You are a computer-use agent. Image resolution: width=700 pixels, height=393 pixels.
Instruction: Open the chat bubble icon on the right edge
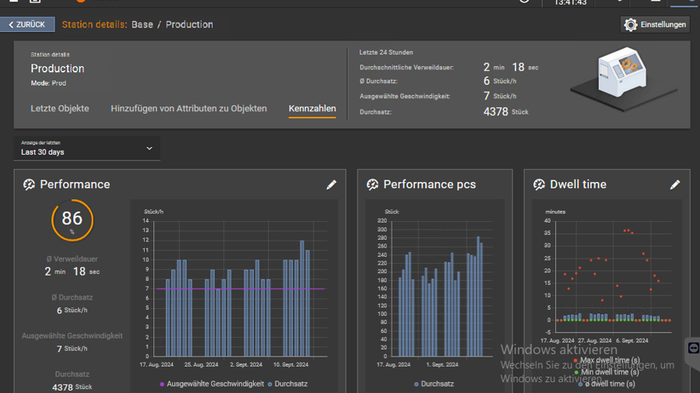tap(693, 348)
